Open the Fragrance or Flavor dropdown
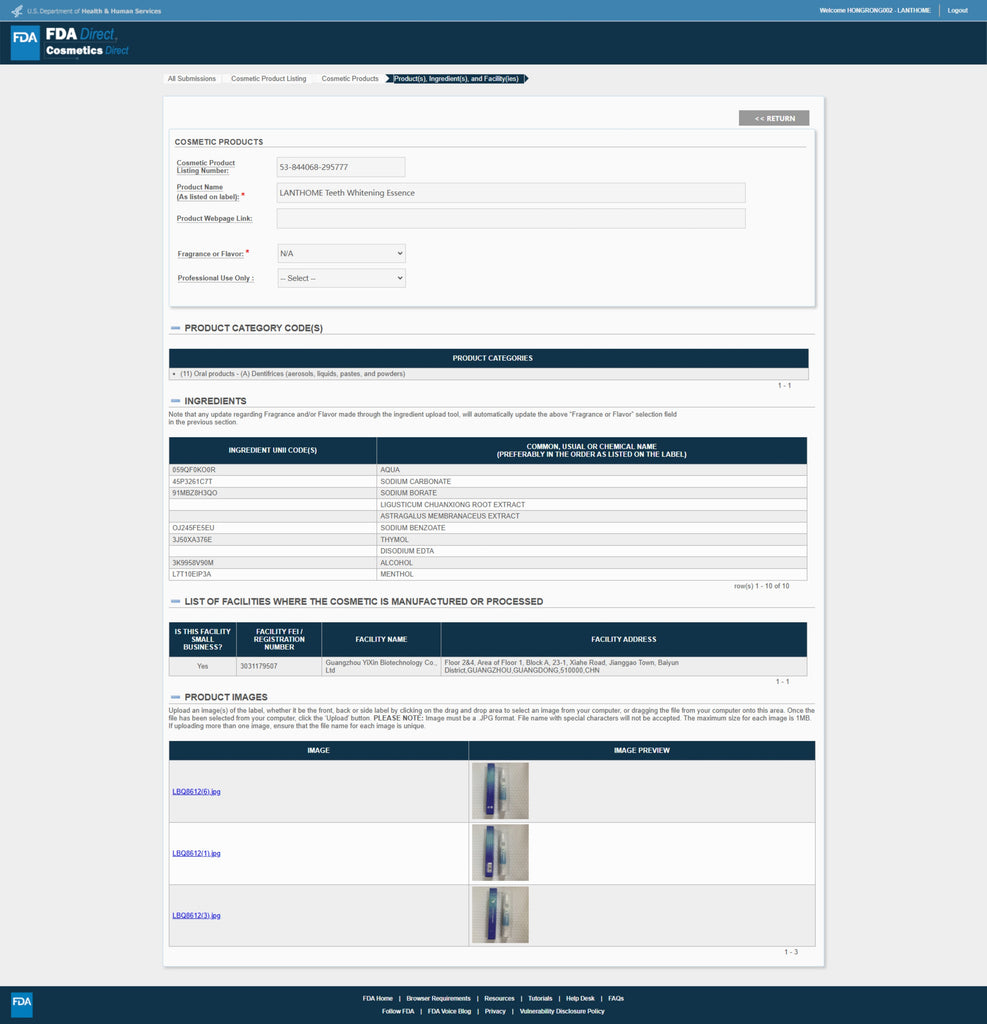The width and height of the screenshot is (987, 1024). [x=341, y=254]
